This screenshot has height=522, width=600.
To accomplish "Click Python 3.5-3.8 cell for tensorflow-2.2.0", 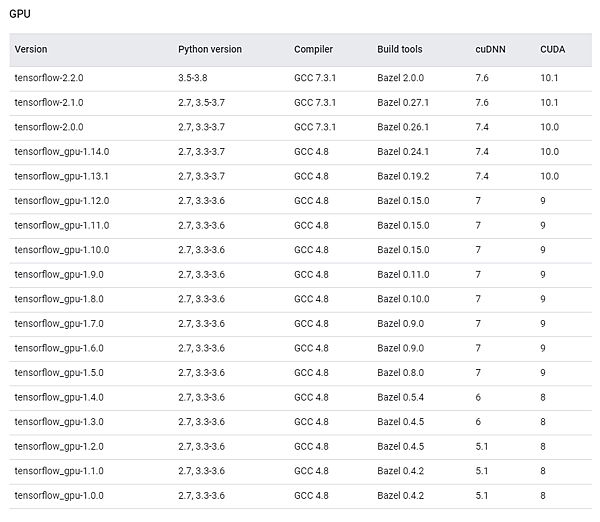I will coord(192,78).
